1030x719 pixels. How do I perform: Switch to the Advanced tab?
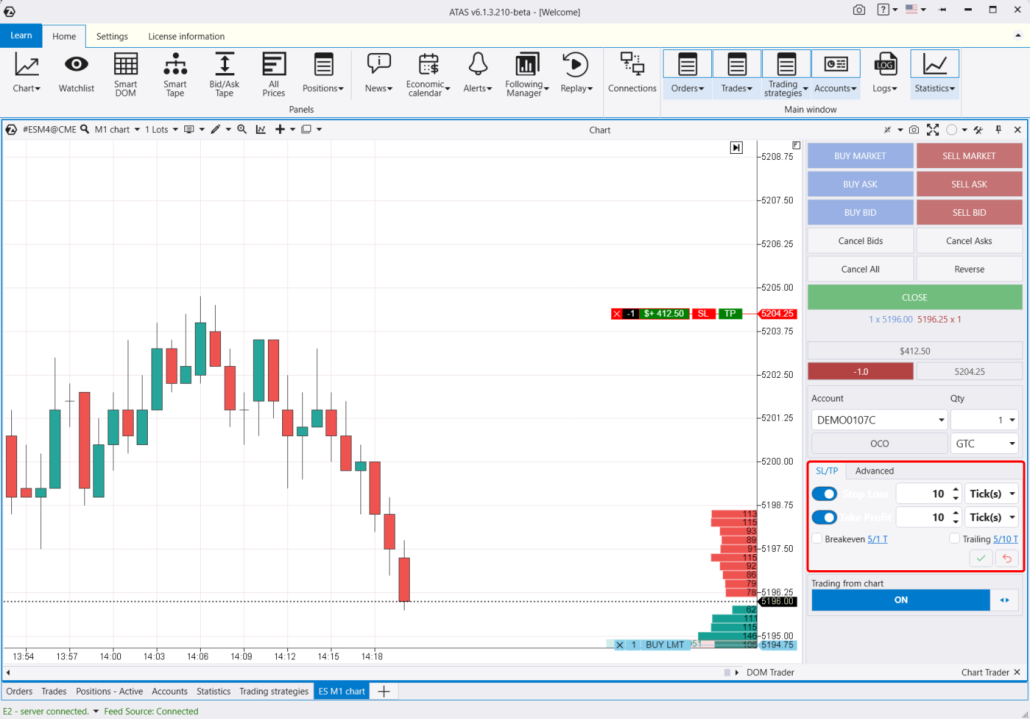(874, 471)
